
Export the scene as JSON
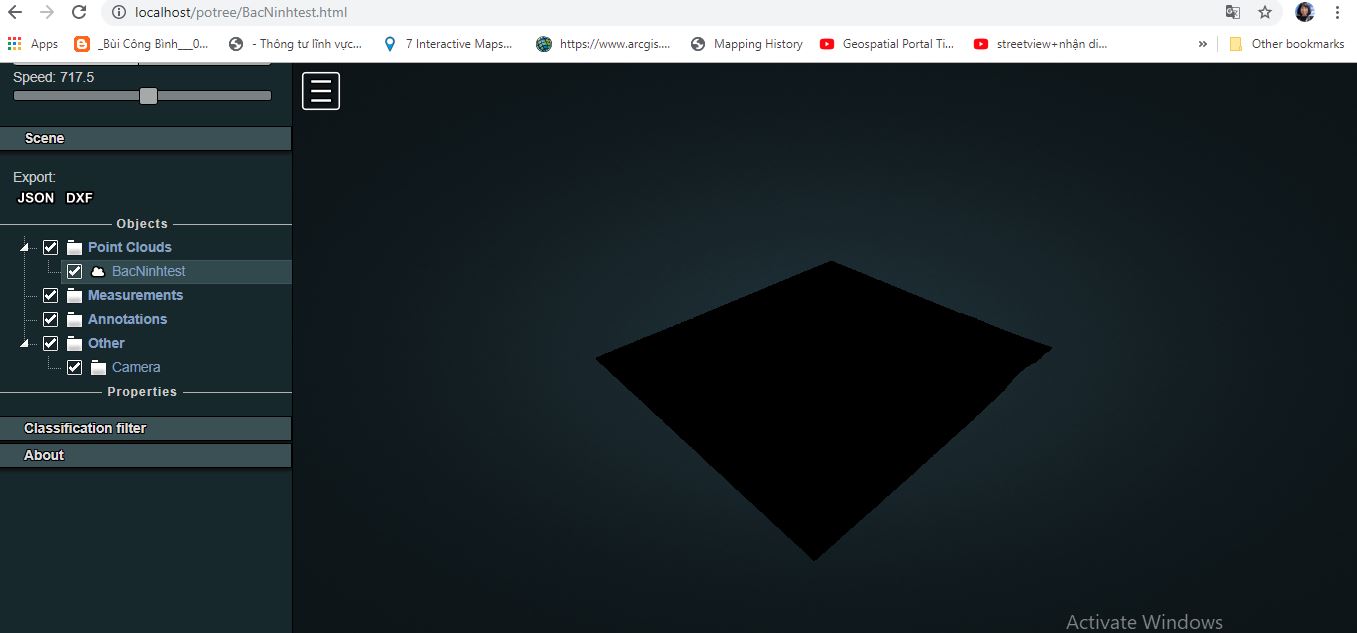35,197
